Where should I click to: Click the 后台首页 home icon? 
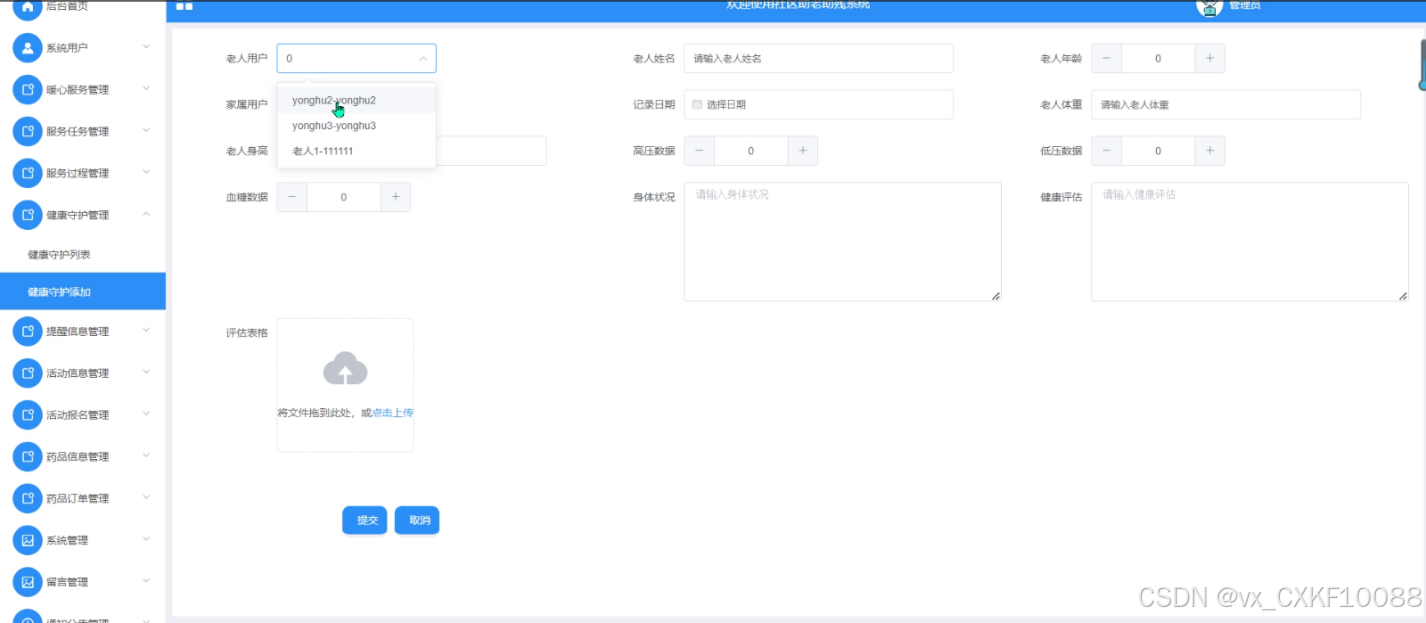[27, 7]
